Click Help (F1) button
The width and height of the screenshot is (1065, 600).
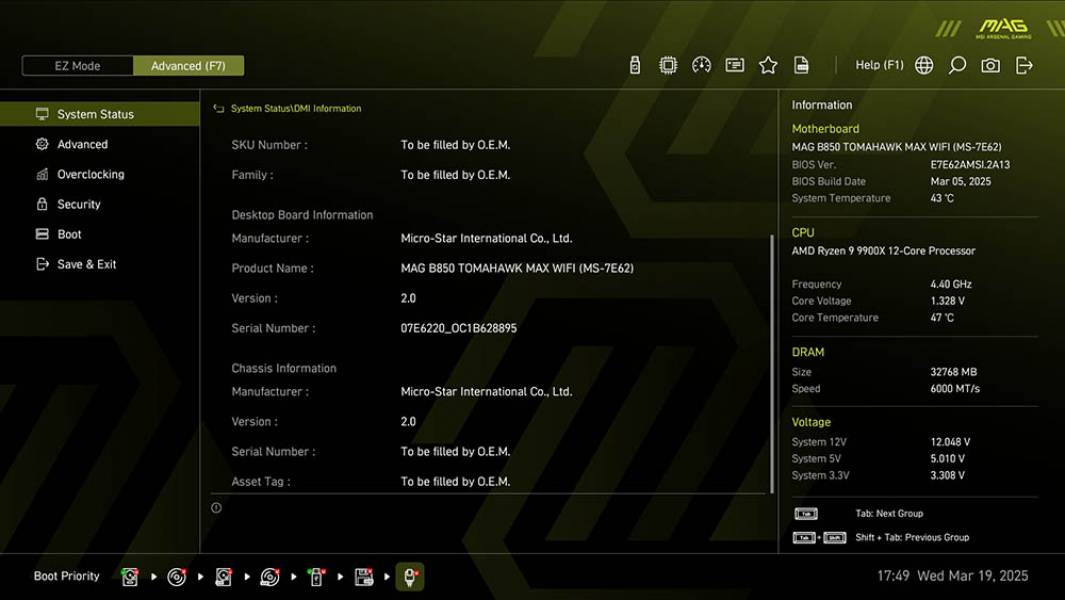point(879,65)
